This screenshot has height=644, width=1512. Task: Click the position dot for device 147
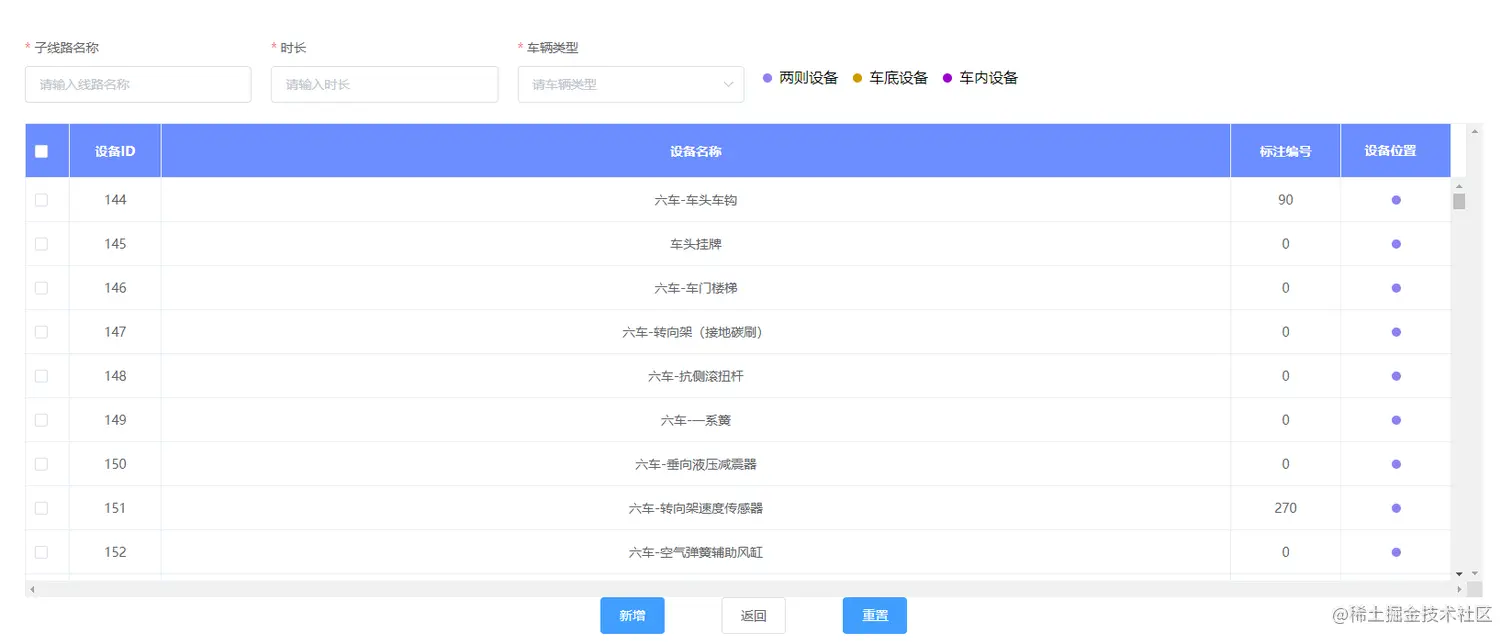pos(1396,332)
